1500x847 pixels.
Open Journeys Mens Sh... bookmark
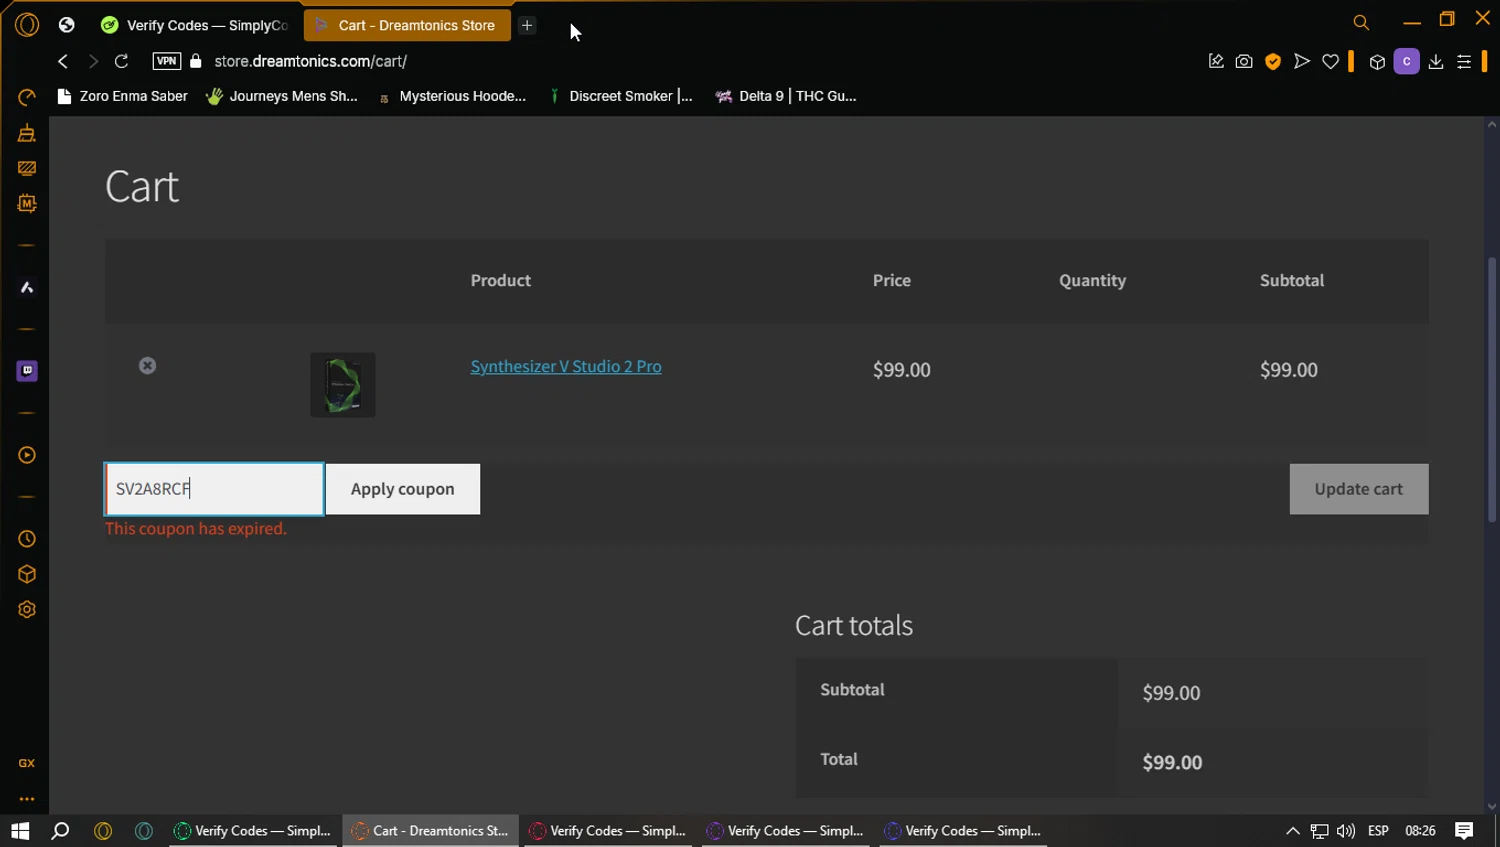pyautogui.click(x=282, y=96)
